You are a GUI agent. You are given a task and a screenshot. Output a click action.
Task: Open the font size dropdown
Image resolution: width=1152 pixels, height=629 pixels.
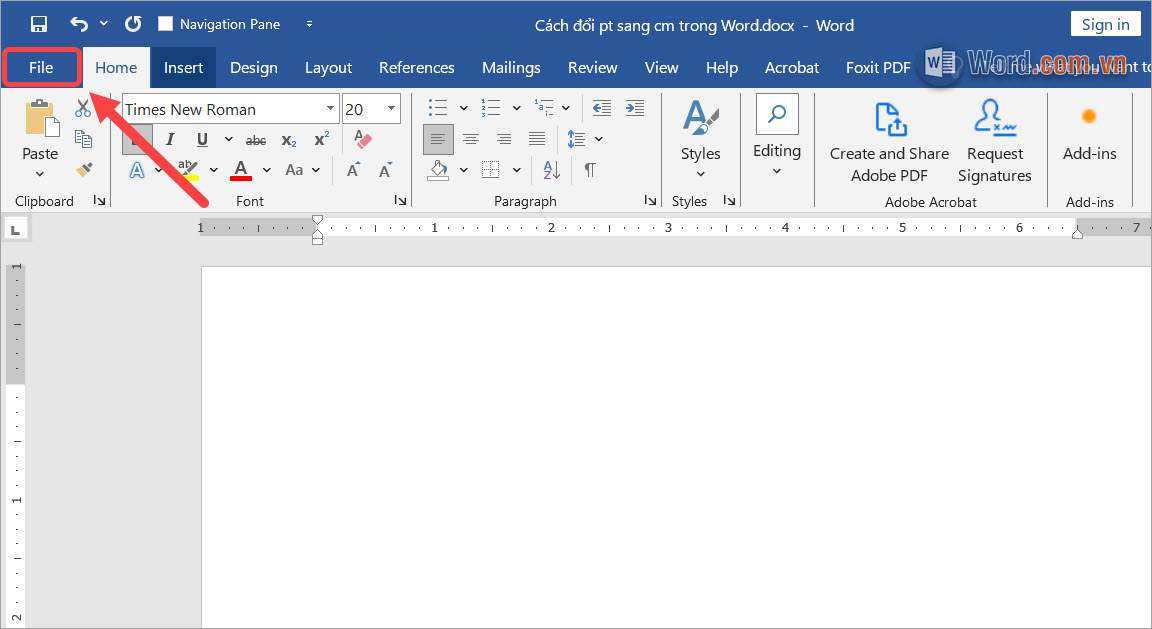point(390,108)
